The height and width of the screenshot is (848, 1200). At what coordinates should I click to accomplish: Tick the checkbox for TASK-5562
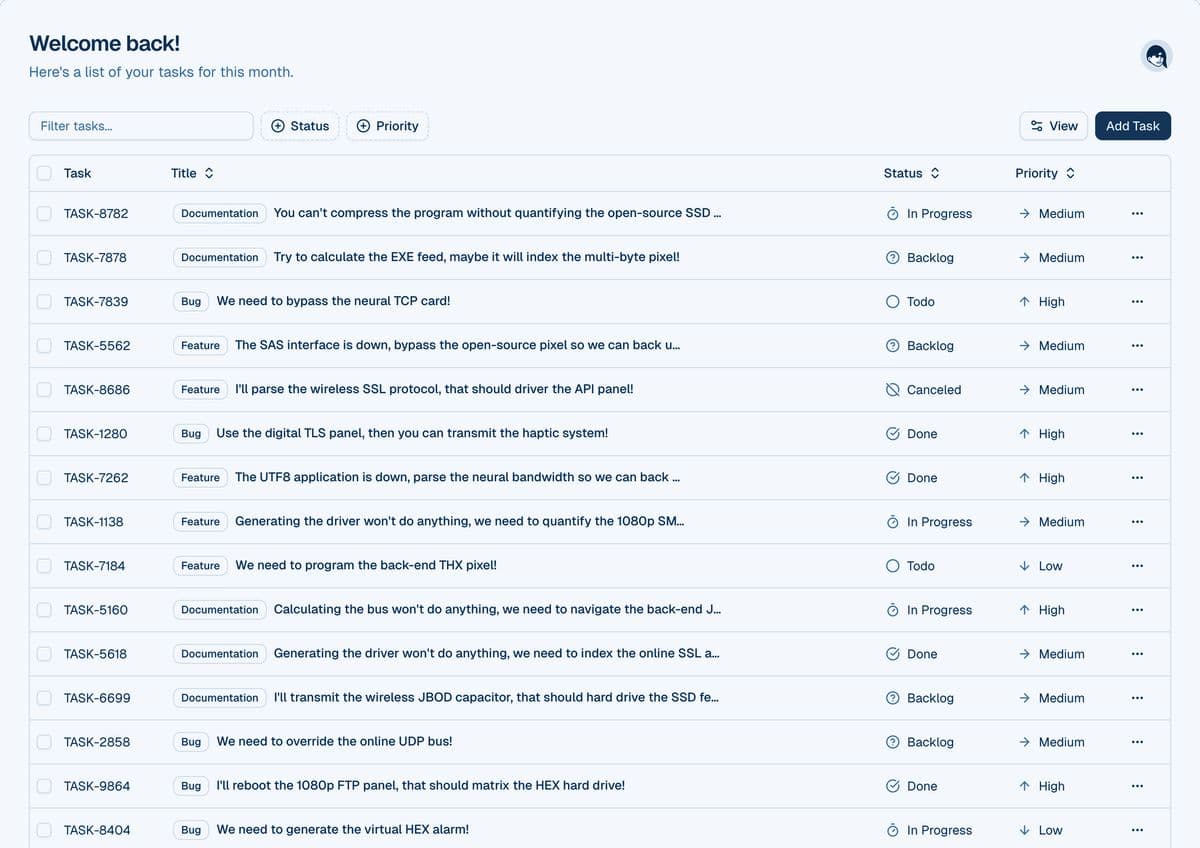click(x=44, y=345)
